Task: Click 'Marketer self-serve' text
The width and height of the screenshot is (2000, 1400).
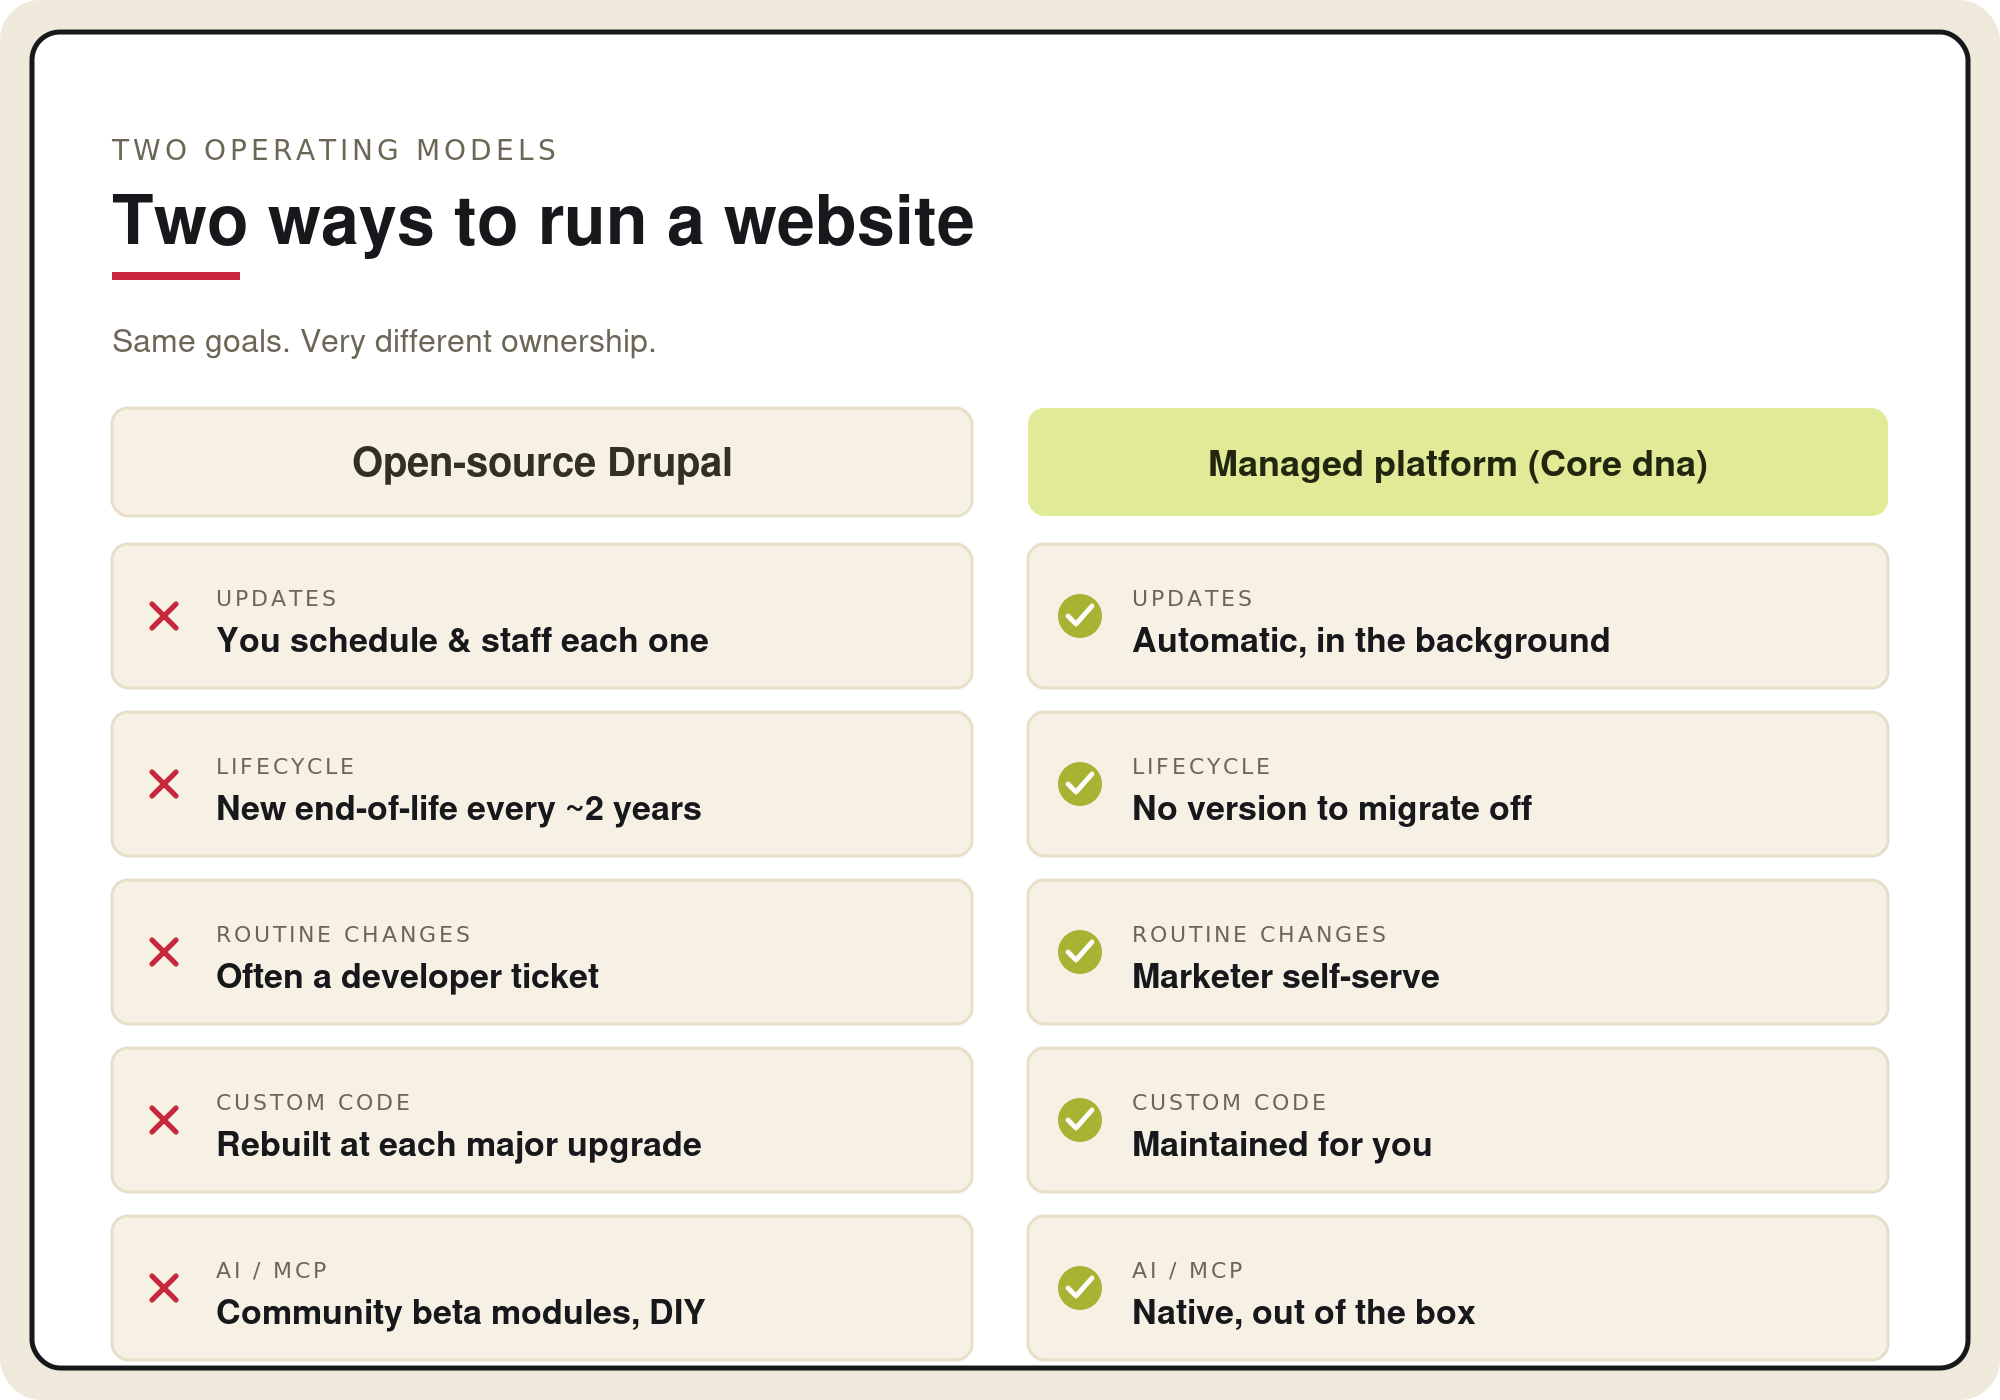Action: pos(1286,976)
